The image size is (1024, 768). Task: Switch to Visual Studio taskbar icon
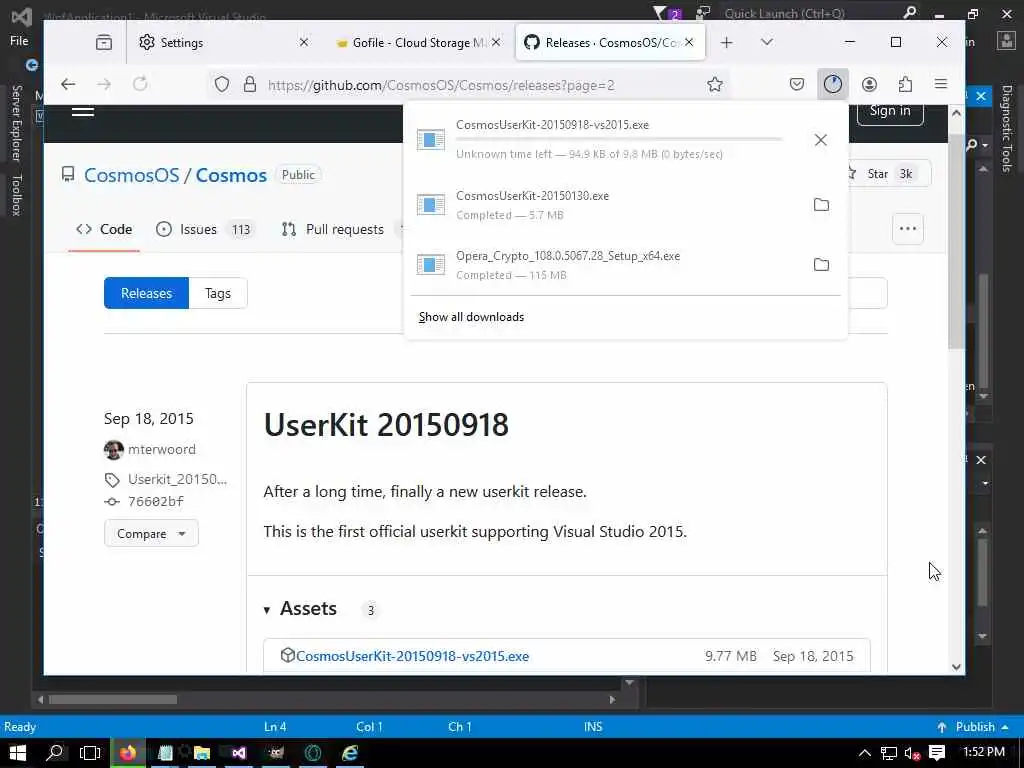(239, 753)
